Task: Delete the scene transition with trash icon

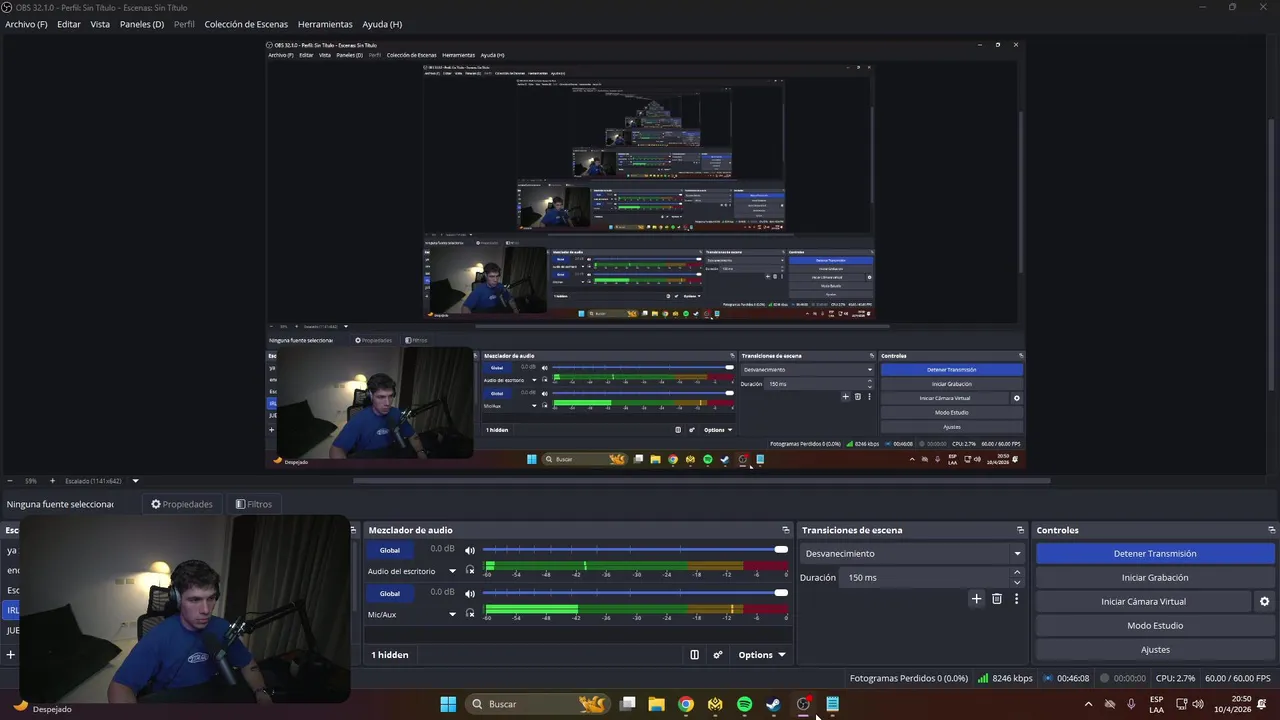Action: tap(997, 599)
